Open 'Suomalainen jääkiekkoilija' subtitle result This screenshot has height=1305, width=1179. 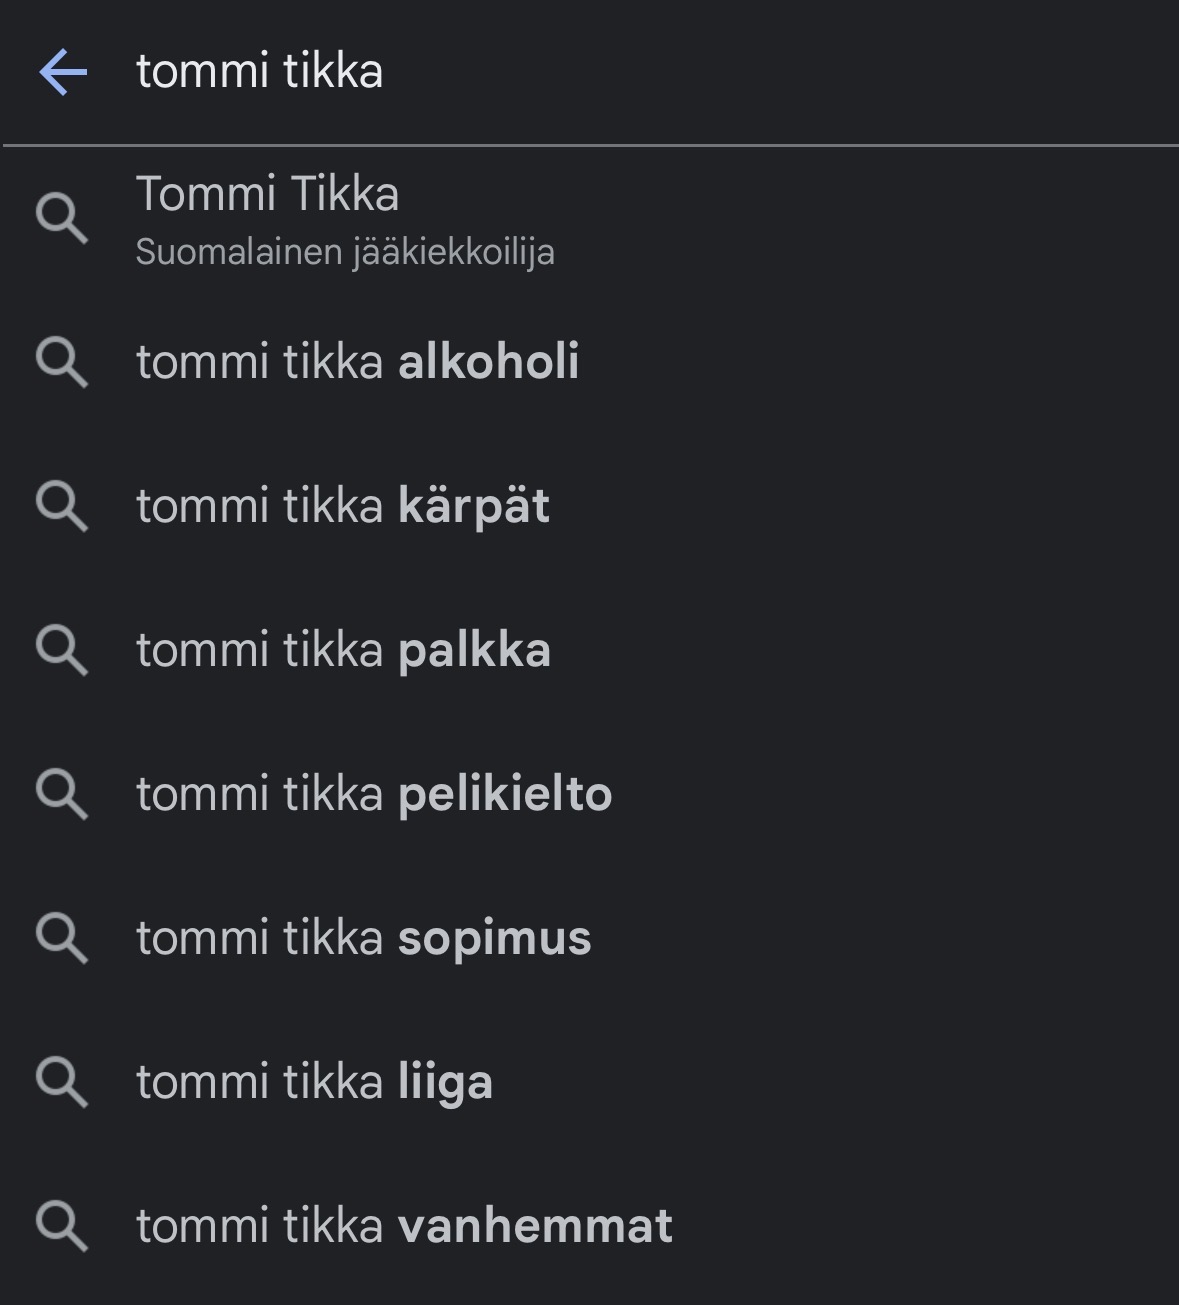pos(345,252)
